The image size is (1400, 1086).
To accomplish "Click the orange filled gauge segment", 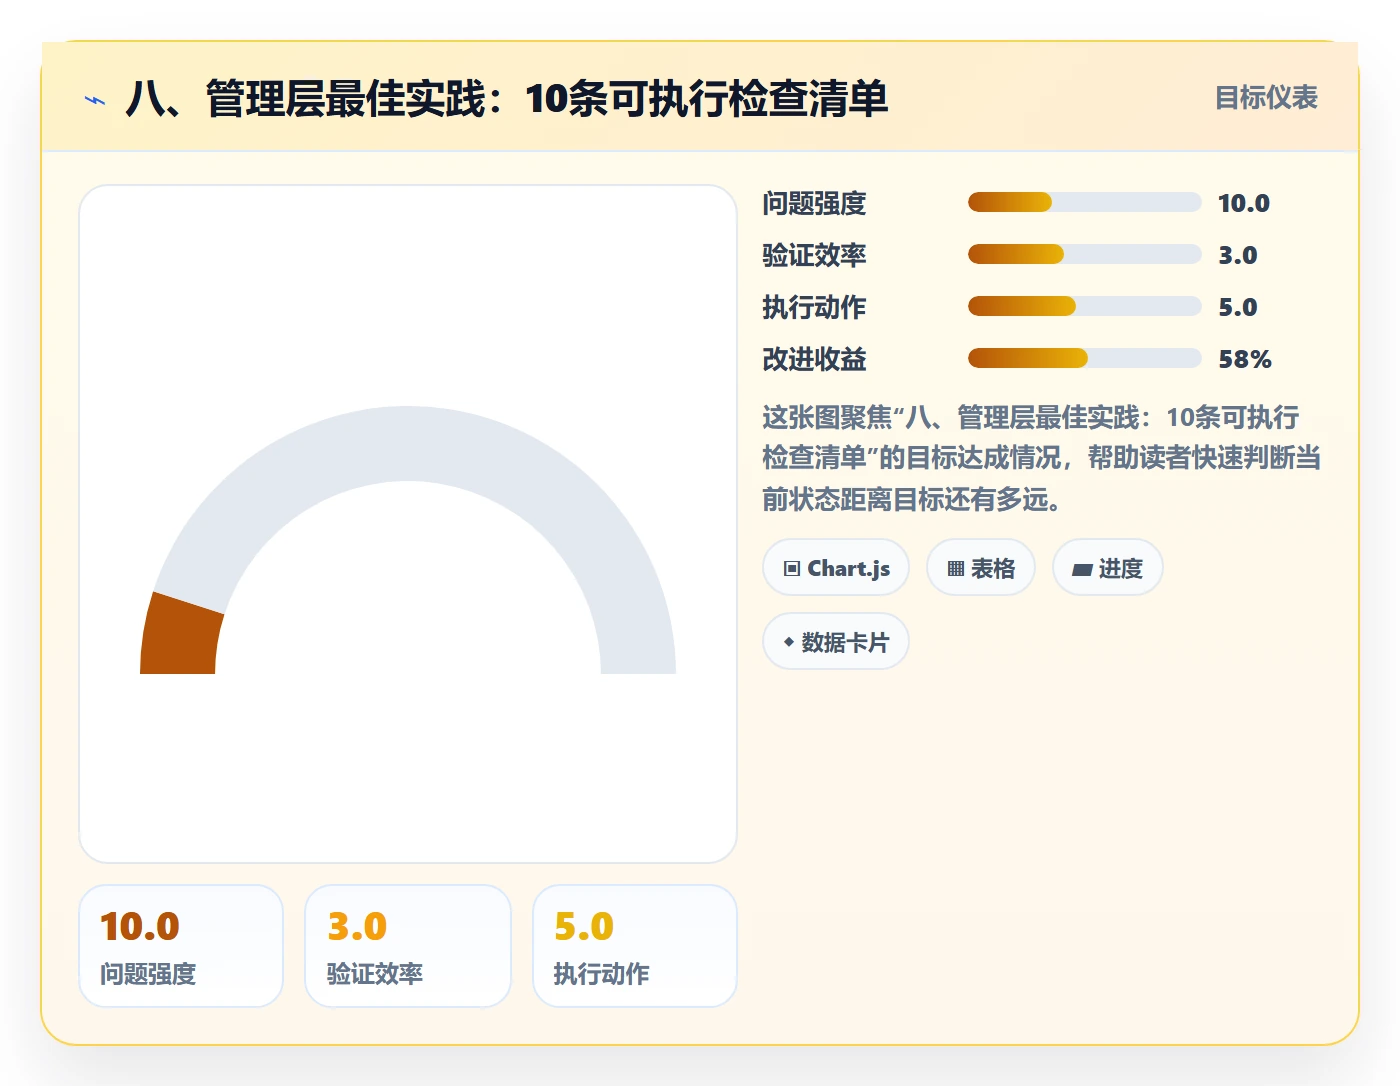I will click(180, 636).
